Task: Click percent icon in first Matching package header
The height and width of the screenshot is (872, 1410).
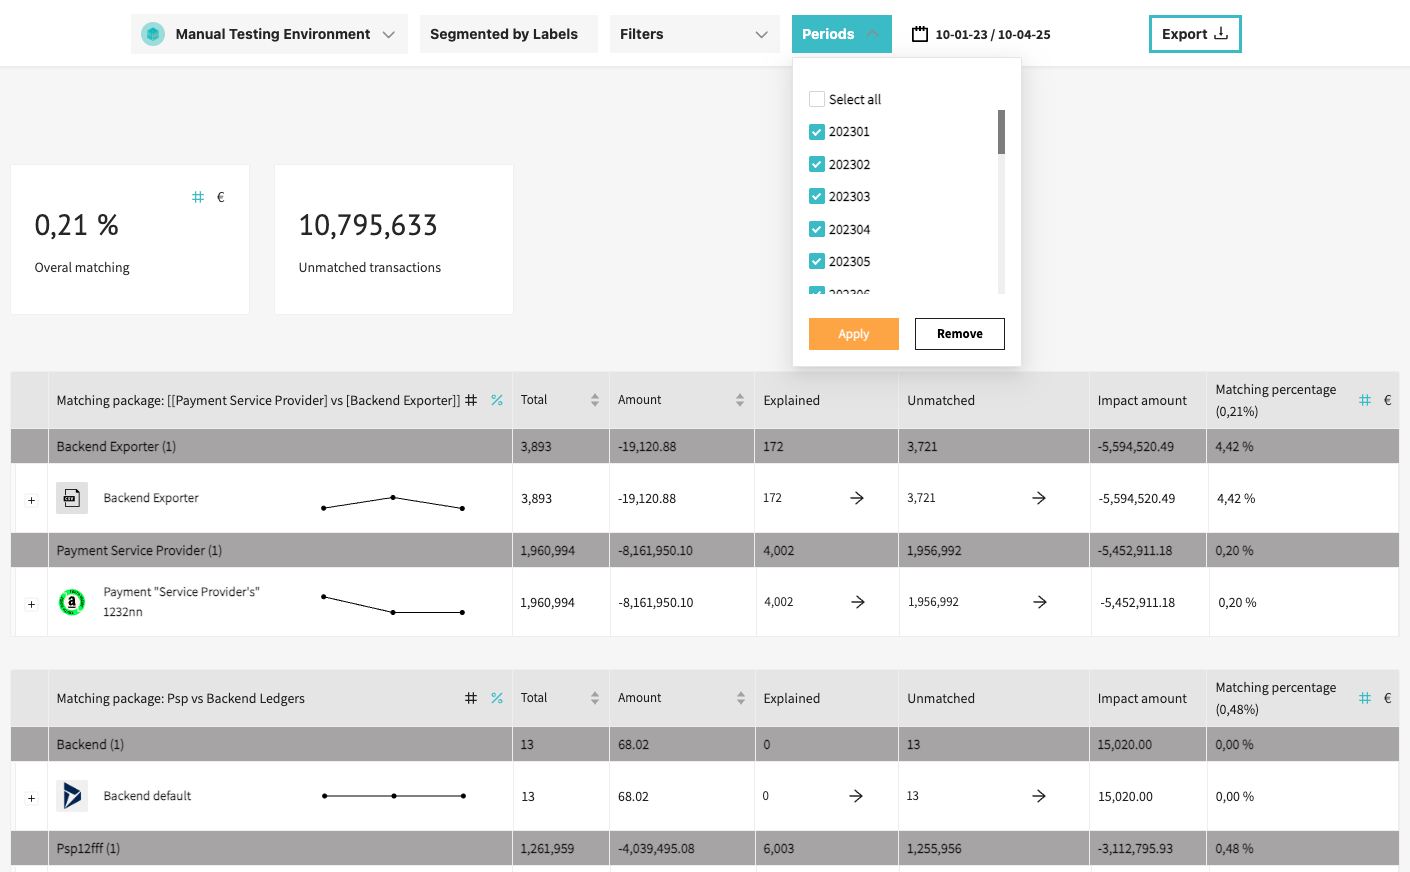Action: click(x=497, y=400)
